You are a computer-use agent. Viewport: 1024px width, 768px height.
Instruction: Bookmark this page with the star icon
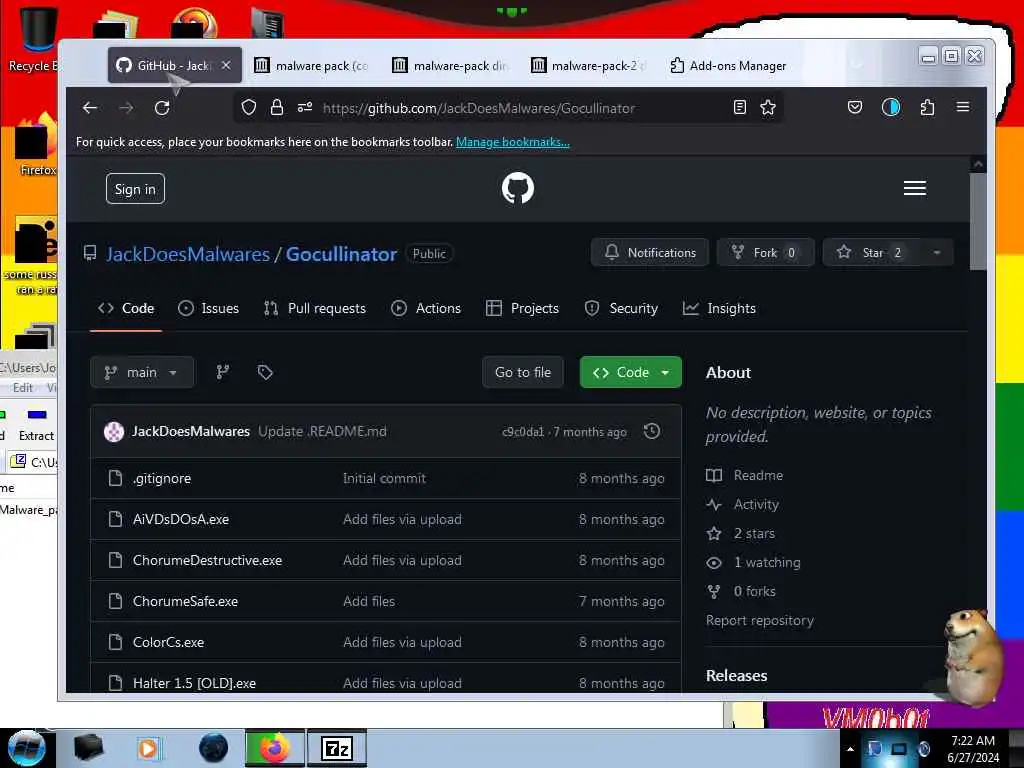[x=768, y=108]
